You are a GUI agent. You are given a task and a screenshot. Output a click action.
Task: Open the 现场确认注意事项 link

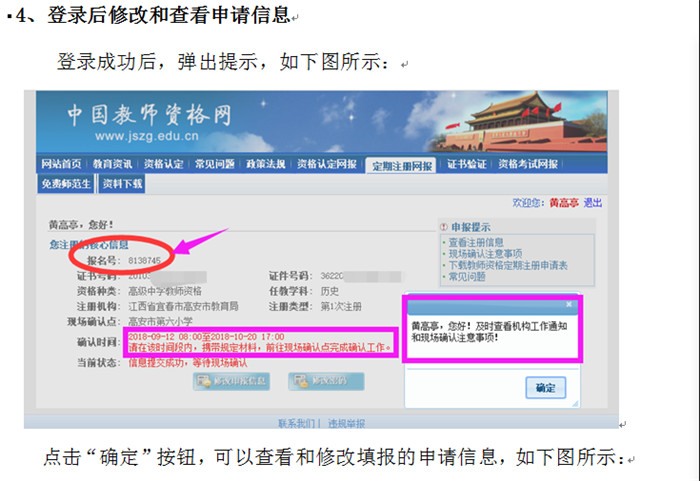485,254
